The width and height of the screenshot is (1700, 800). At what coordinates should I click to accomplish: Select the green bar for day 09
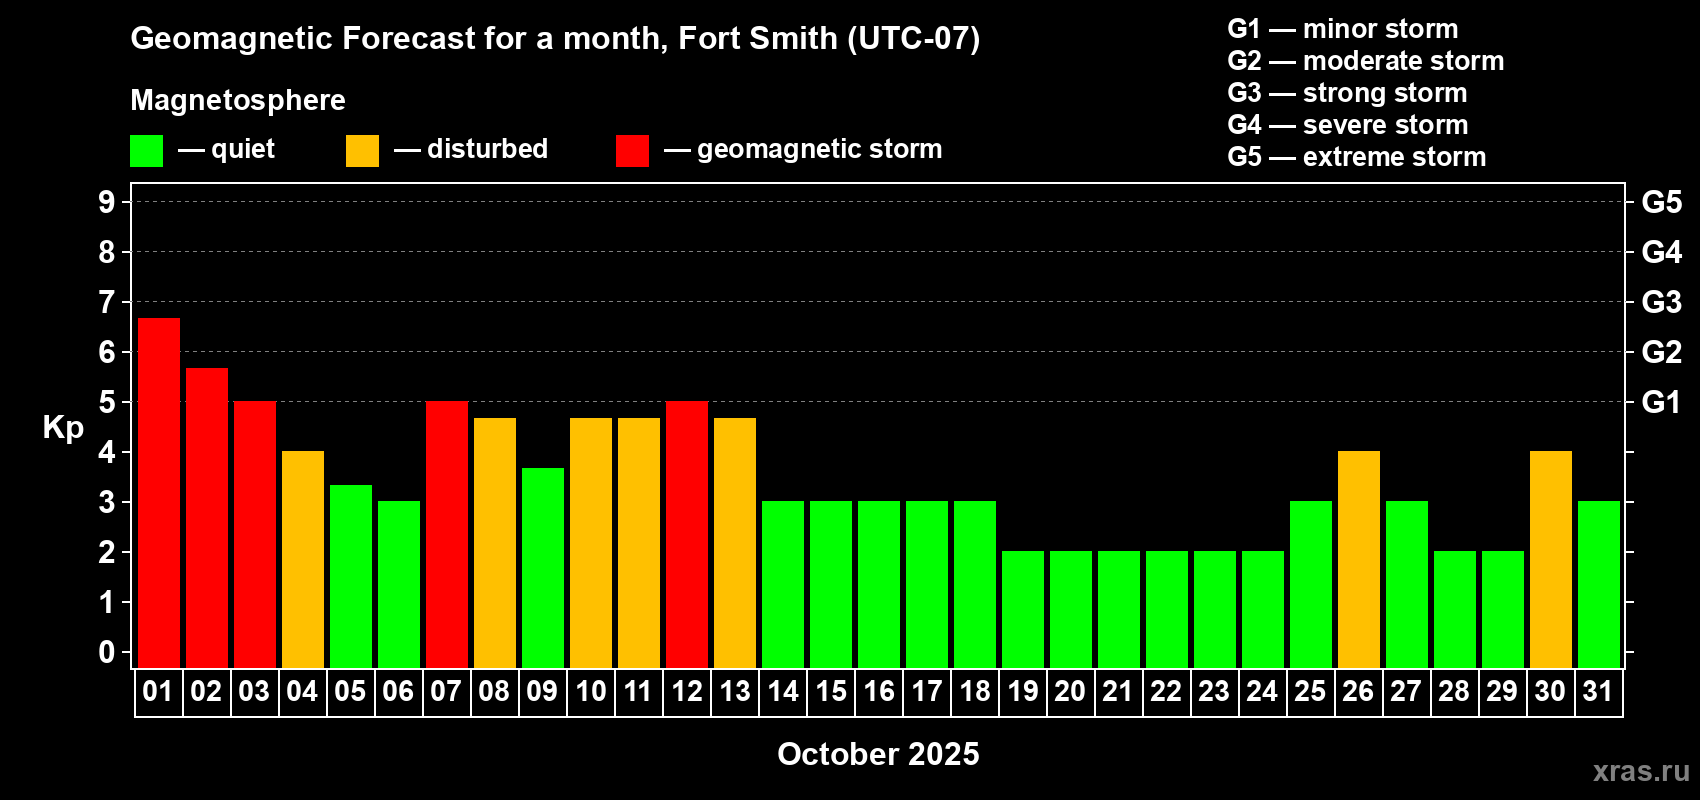pyautogui.click(x=543, y=568)
